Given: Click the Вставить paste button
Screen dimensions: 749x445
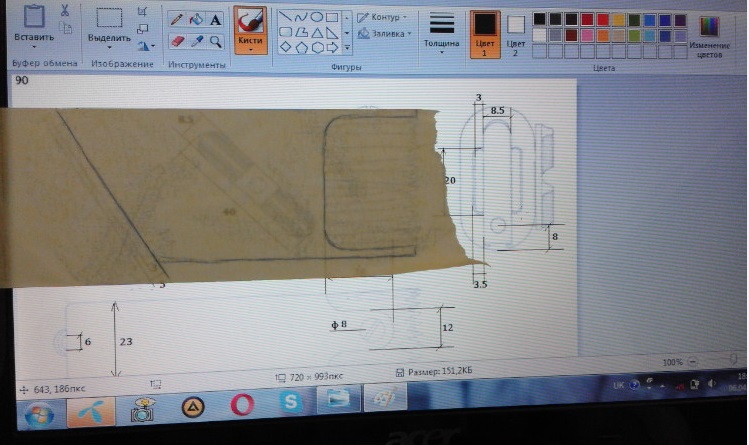Looking at the screenshot, I should point(33,37).
